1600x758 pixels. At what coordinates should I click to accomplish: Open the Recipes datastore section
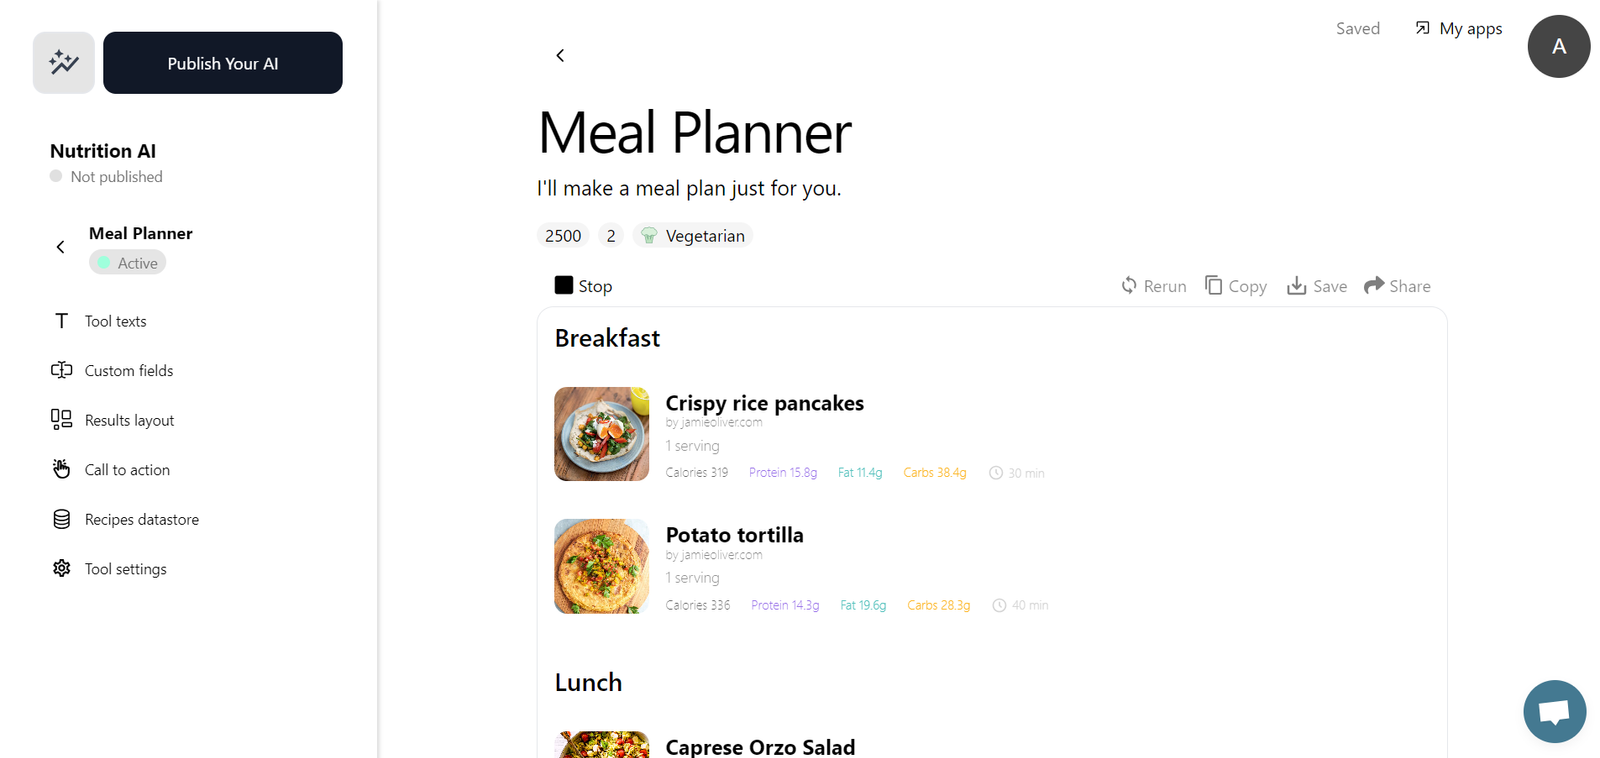tap(125, 519)
